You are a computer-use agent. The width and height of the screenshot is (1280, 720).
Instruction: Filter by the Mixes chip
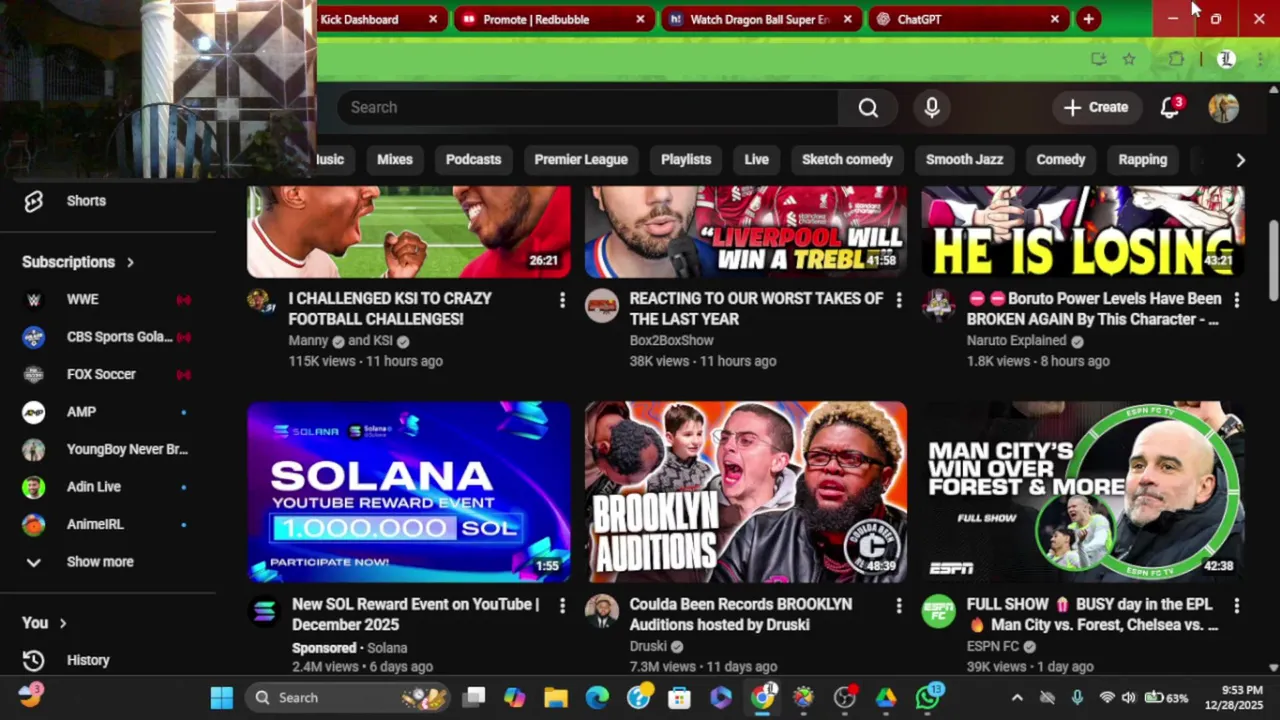click(394, 159)
